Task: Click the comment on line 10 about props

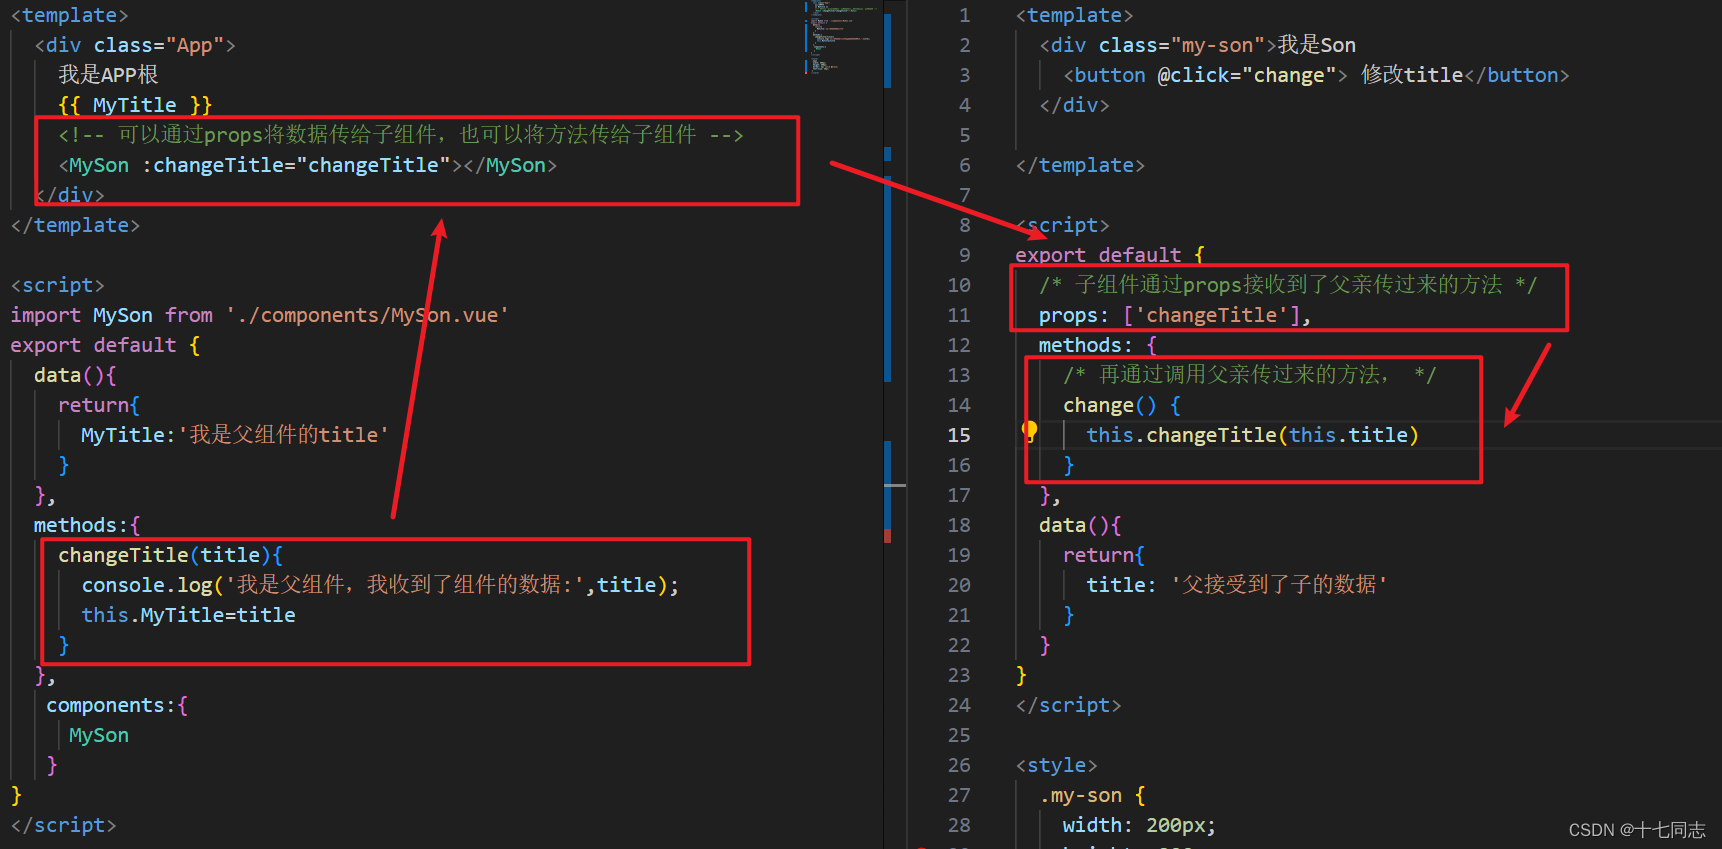Action: 1288,285
